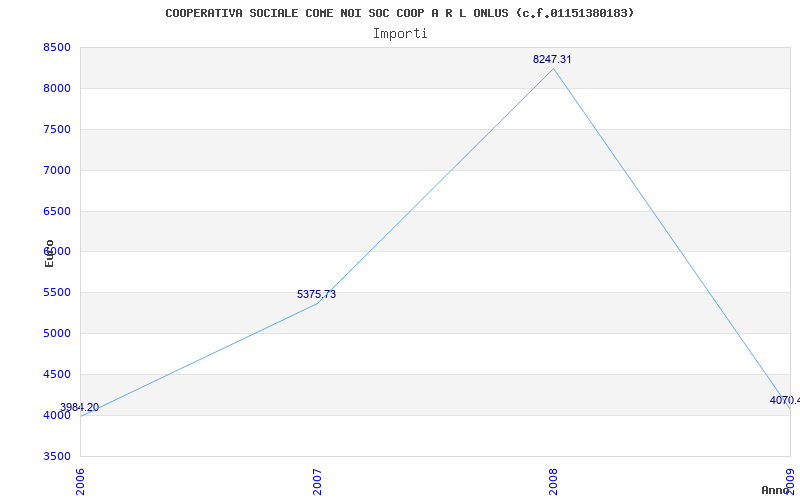
Task: Click the 5500 y-axis tick label
Action: pos(57,293)
